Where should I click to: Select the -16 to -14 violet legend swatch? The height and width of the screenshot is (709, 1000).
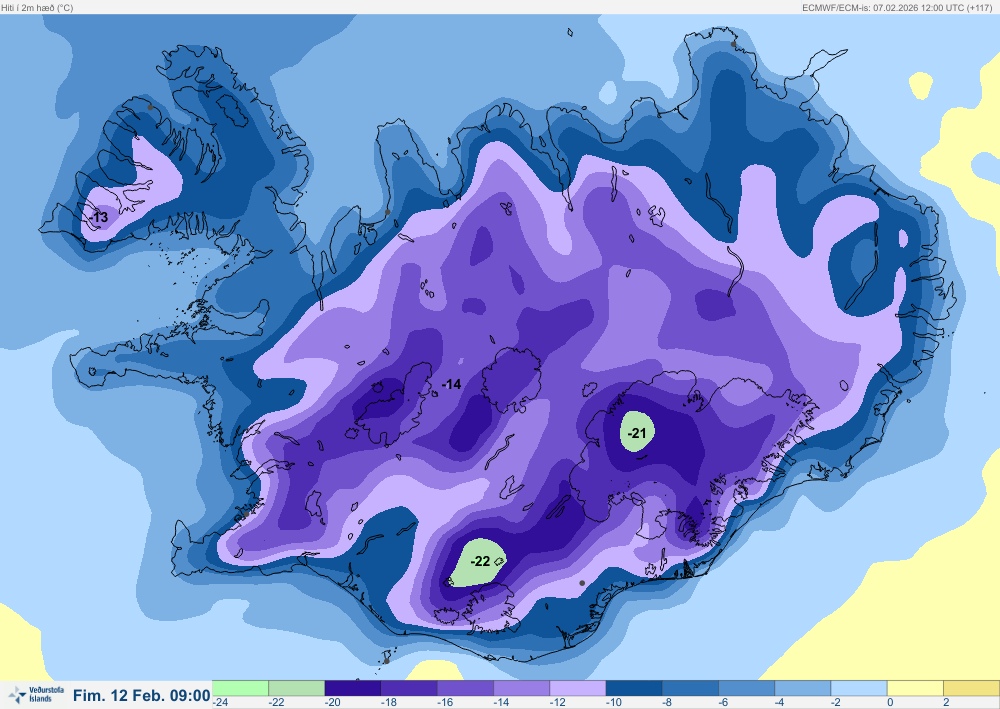click(466, 688)
